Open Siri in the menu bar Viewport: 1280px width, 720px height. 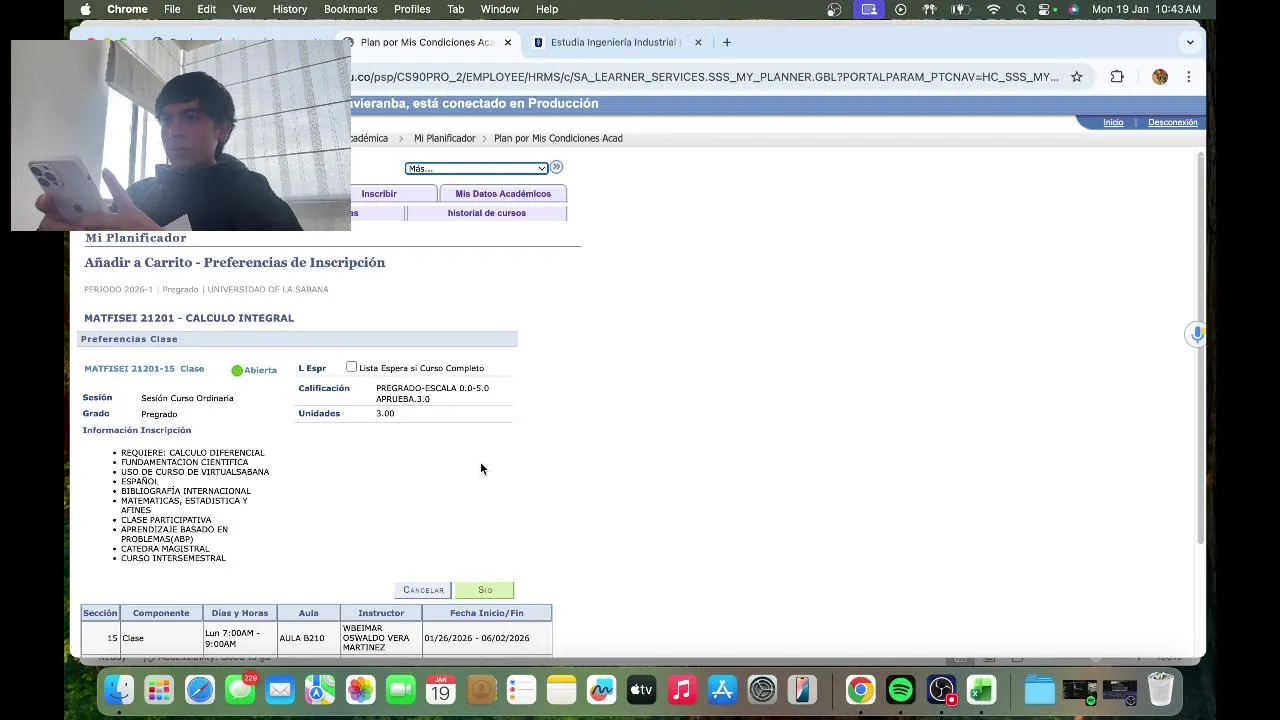(x=1073, y=9)
